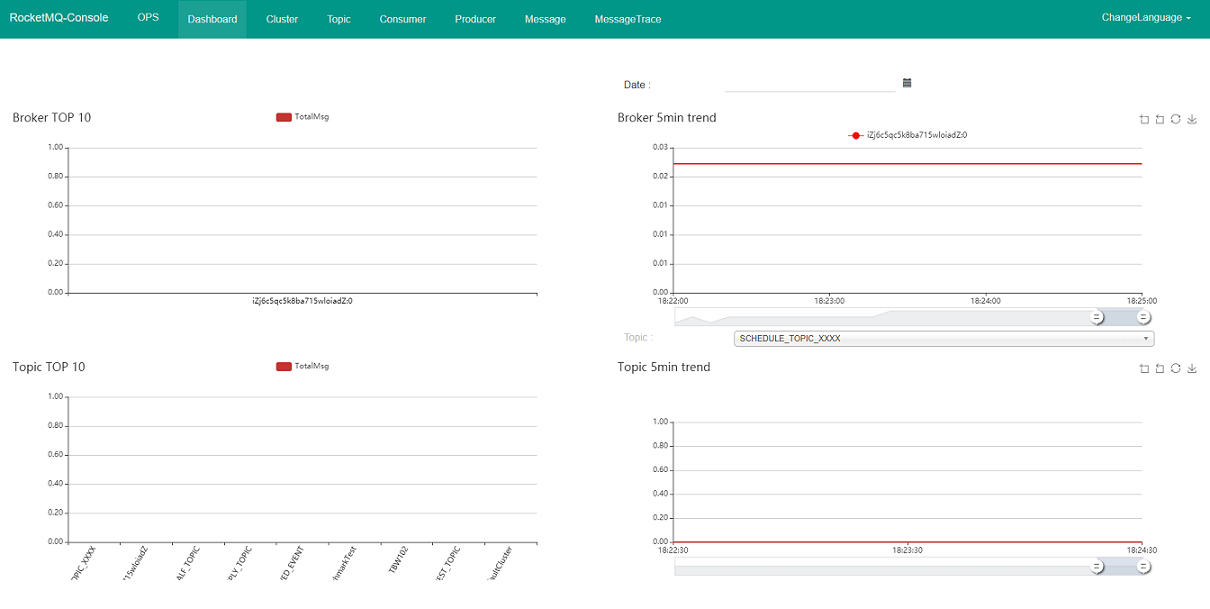Click zoom icon on Topic 5min trend
The width and height of the screenshot is (1210, 609).
point(1144,369)
